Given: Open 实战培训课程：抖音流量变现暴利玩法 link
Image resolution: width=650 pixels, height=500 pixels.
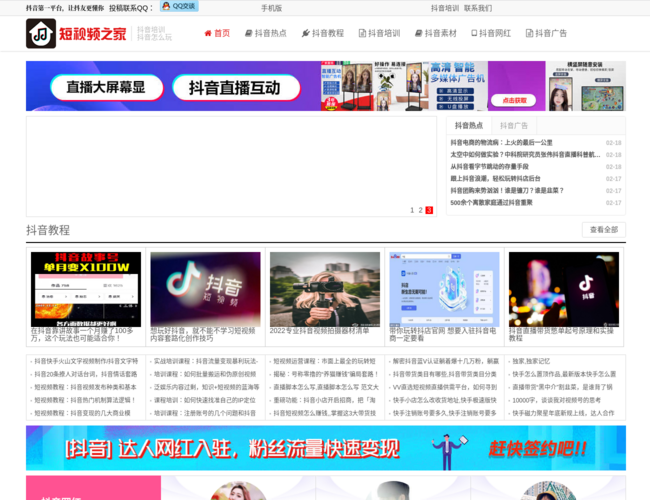Looking at the screenshot, I should click(206, 362).
